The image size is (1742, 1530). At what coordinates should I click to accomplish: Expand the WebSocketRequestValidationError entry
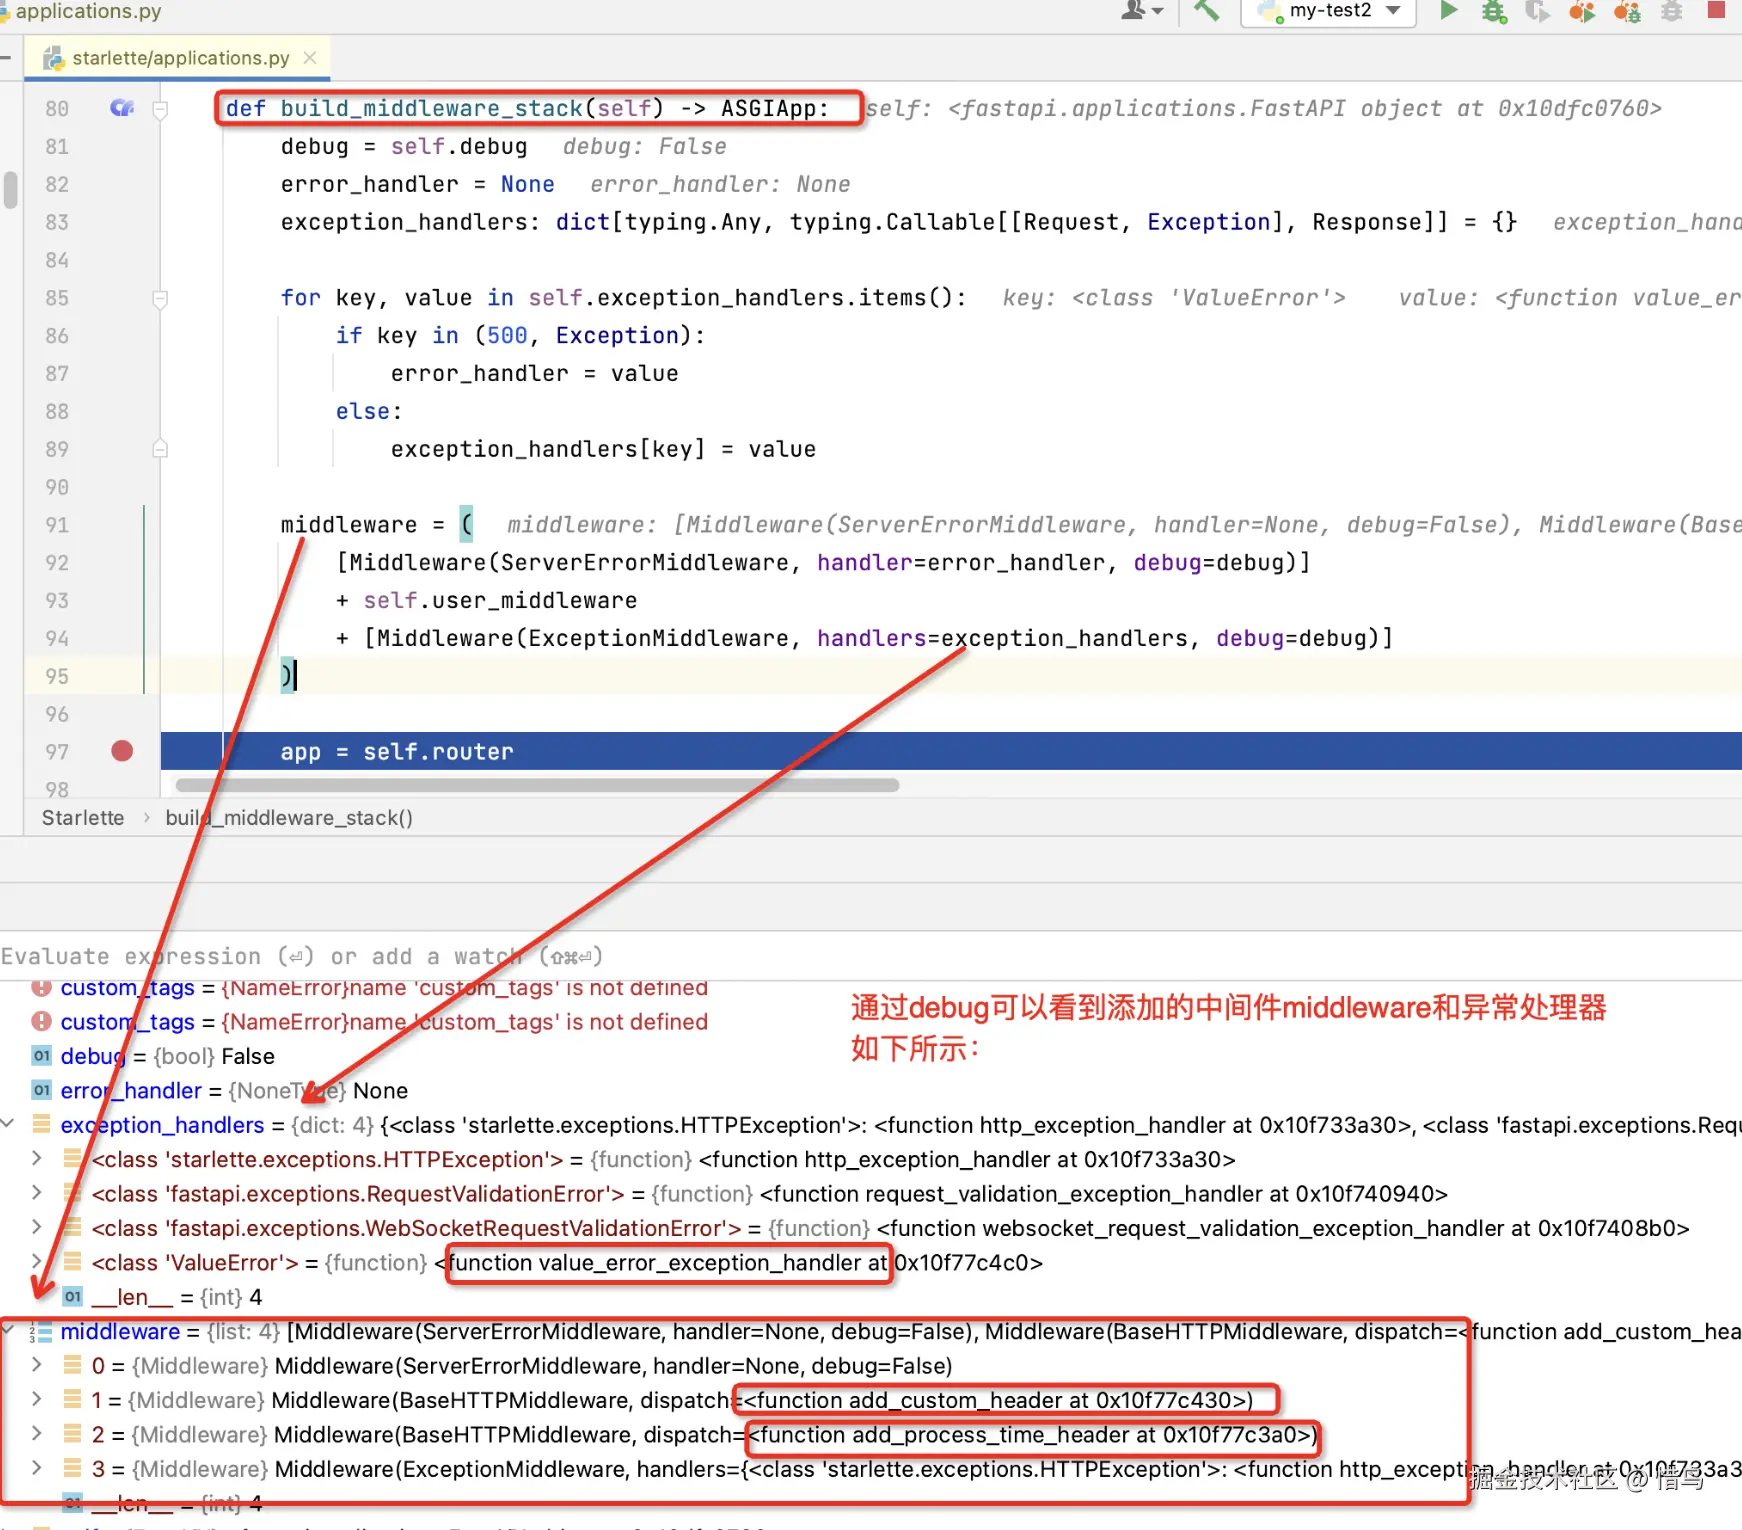coord(37,1227)
